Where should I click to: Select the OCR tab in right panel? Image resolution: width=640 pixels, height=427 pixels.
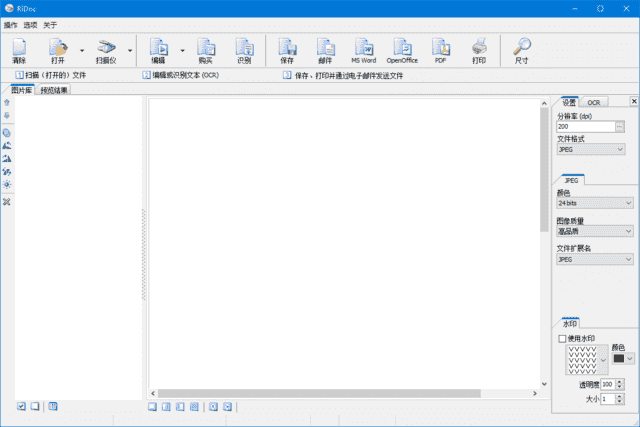594,102
